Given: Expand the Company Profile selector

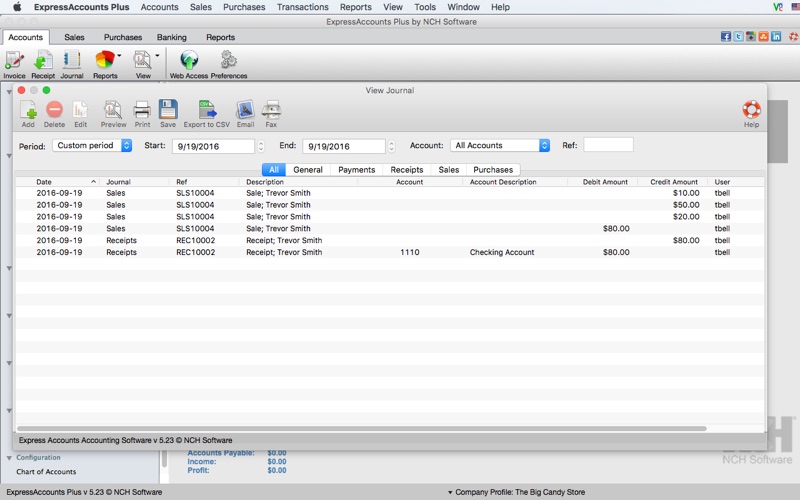Looking at the screenshot, I should click(516, 492).
